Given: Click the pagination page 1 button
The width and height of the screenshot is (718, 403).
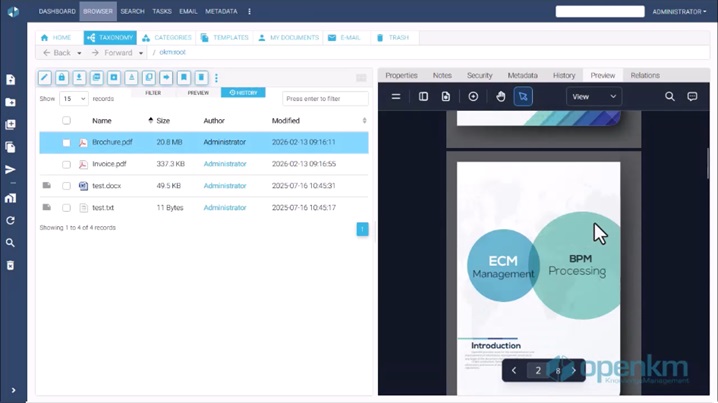Looking at the screenshot, I should [x=362, y=229].
